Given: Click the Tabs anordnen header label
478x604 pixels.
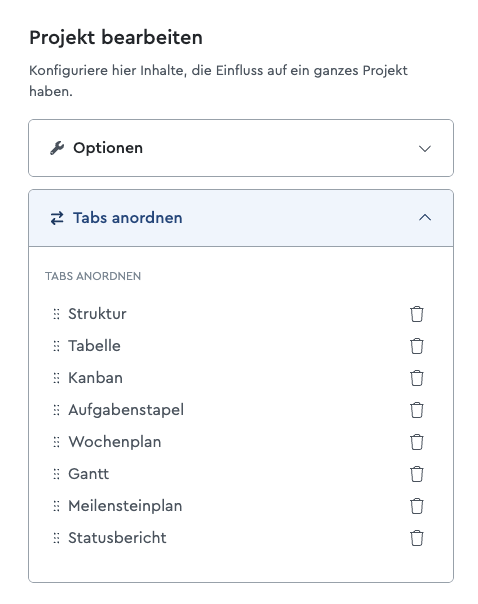Looking at the screenshot, I should pos(127,218).
